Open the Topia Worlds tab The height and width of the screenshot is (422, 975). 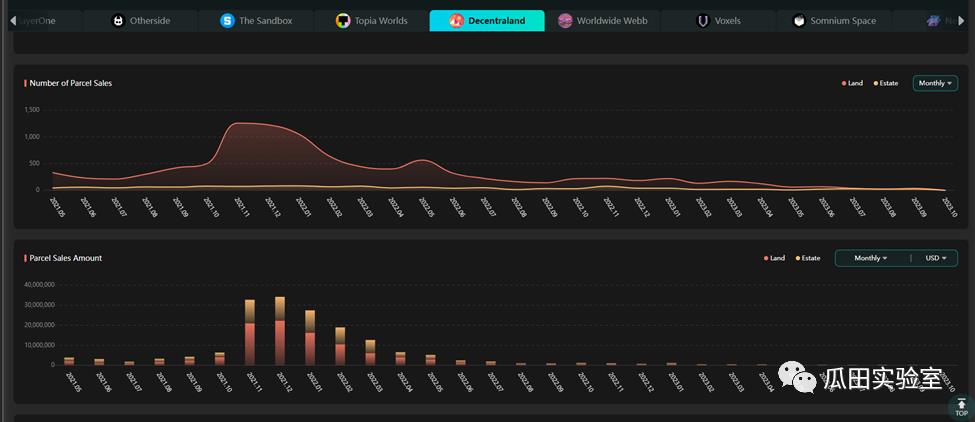click(x=371, y=21)
